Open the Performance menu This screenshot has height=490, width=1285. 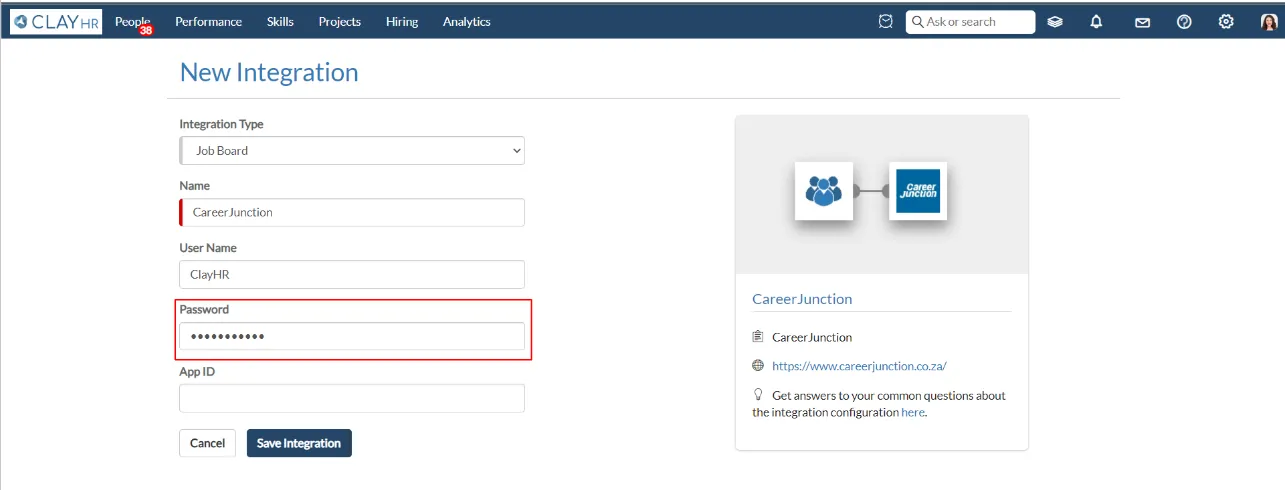point(208,21)
